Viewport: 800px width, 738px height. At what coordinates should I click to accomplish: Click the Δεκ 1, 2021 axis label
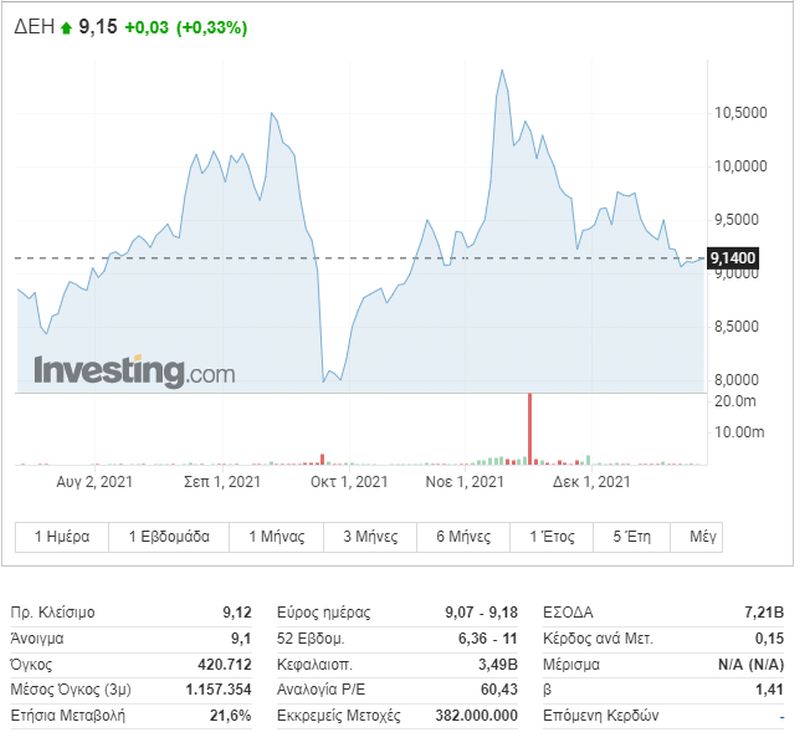click(591, 482)
